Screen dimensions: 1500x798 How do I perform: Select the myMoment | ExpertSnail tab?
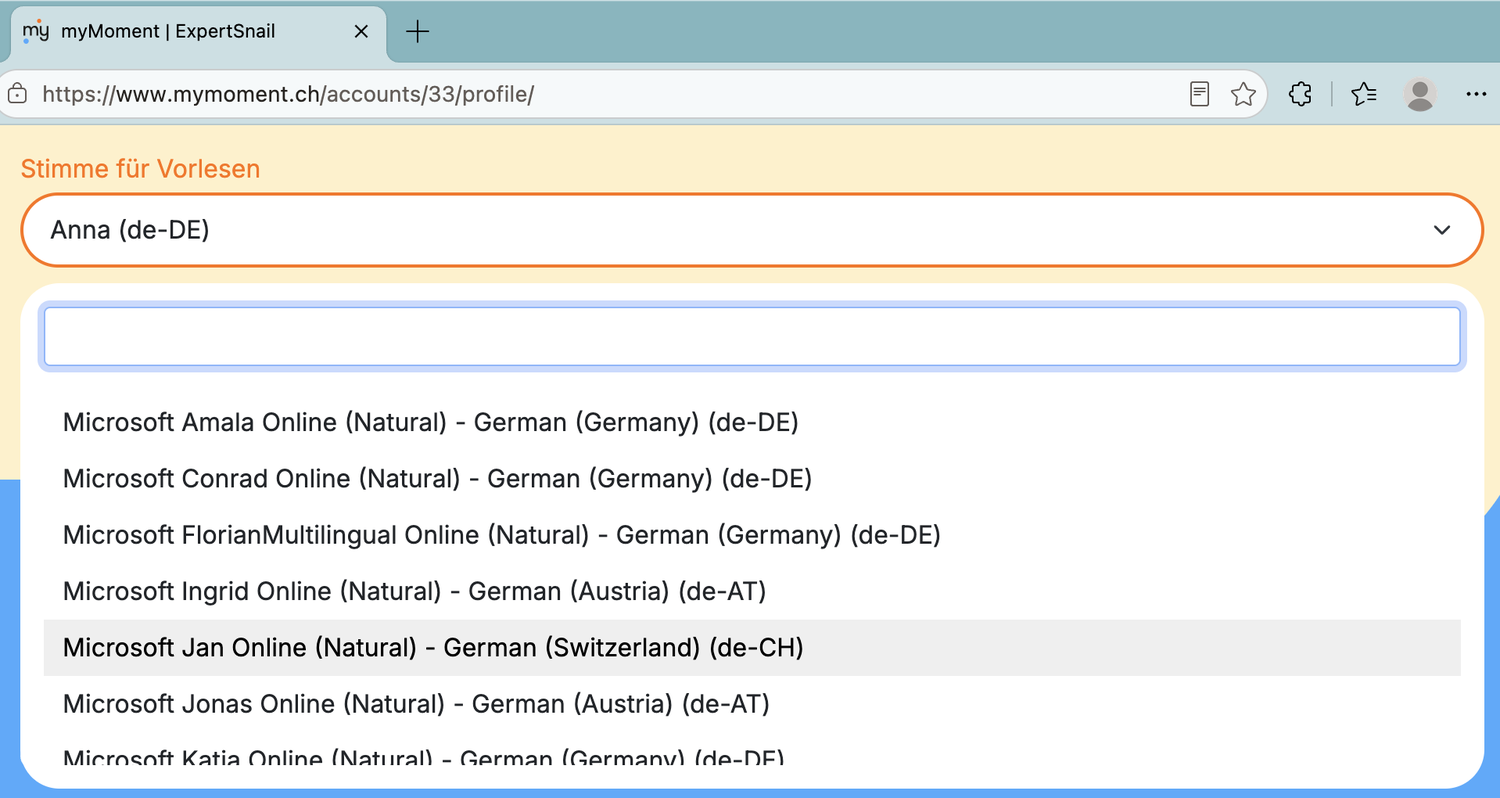point(196,31)
